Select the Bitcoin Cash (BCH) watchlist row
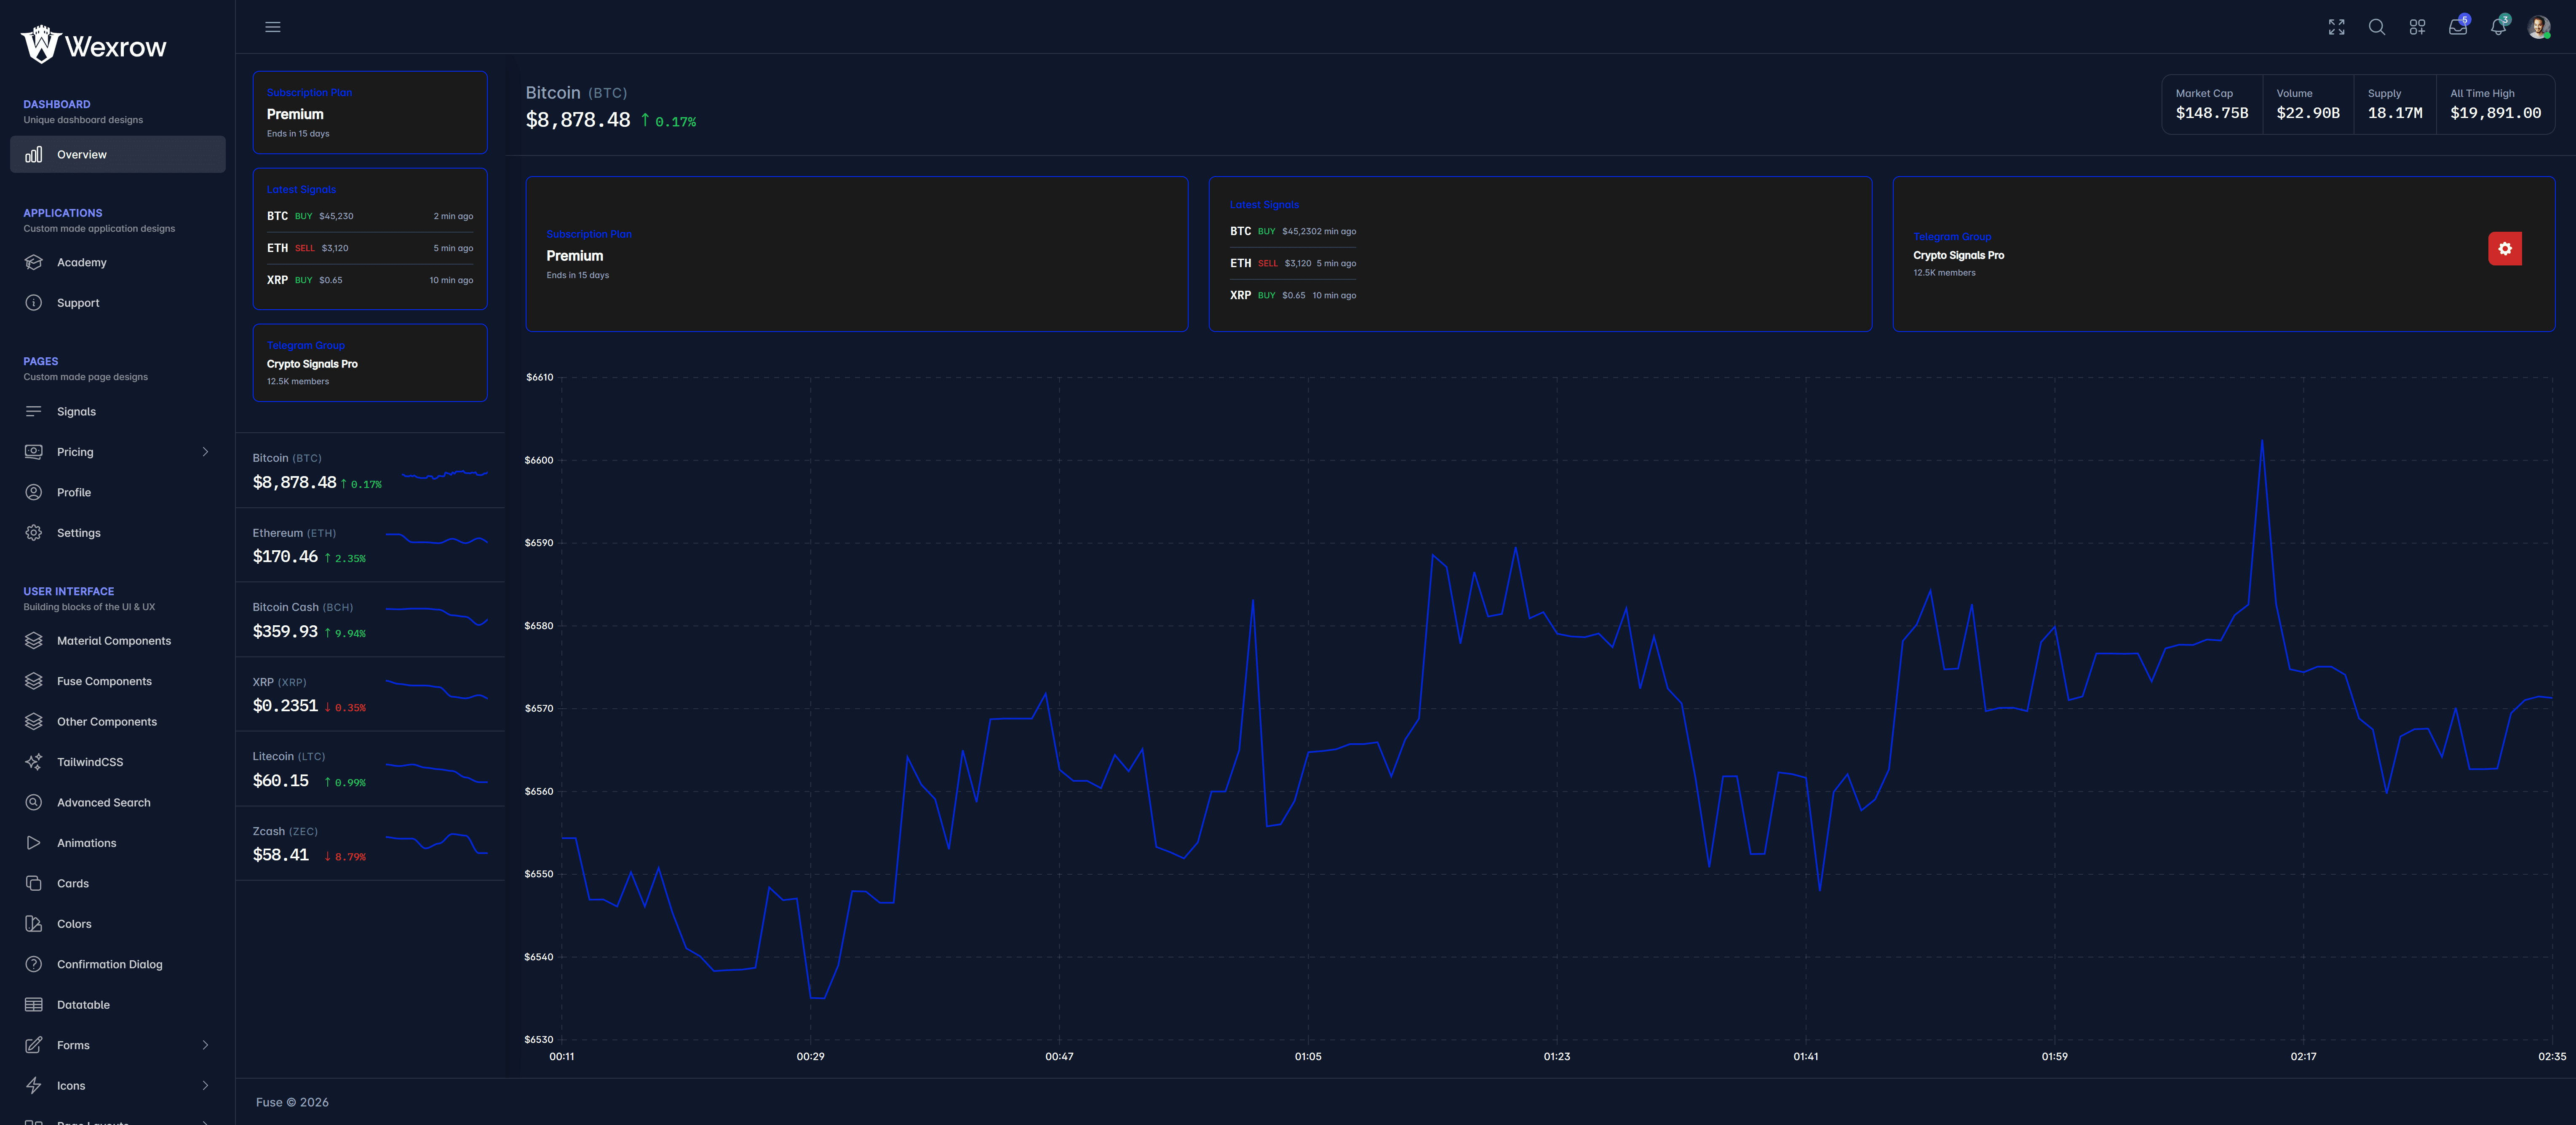Image resolution: width=2576 pixels, height=1125 pixels. 370,620
